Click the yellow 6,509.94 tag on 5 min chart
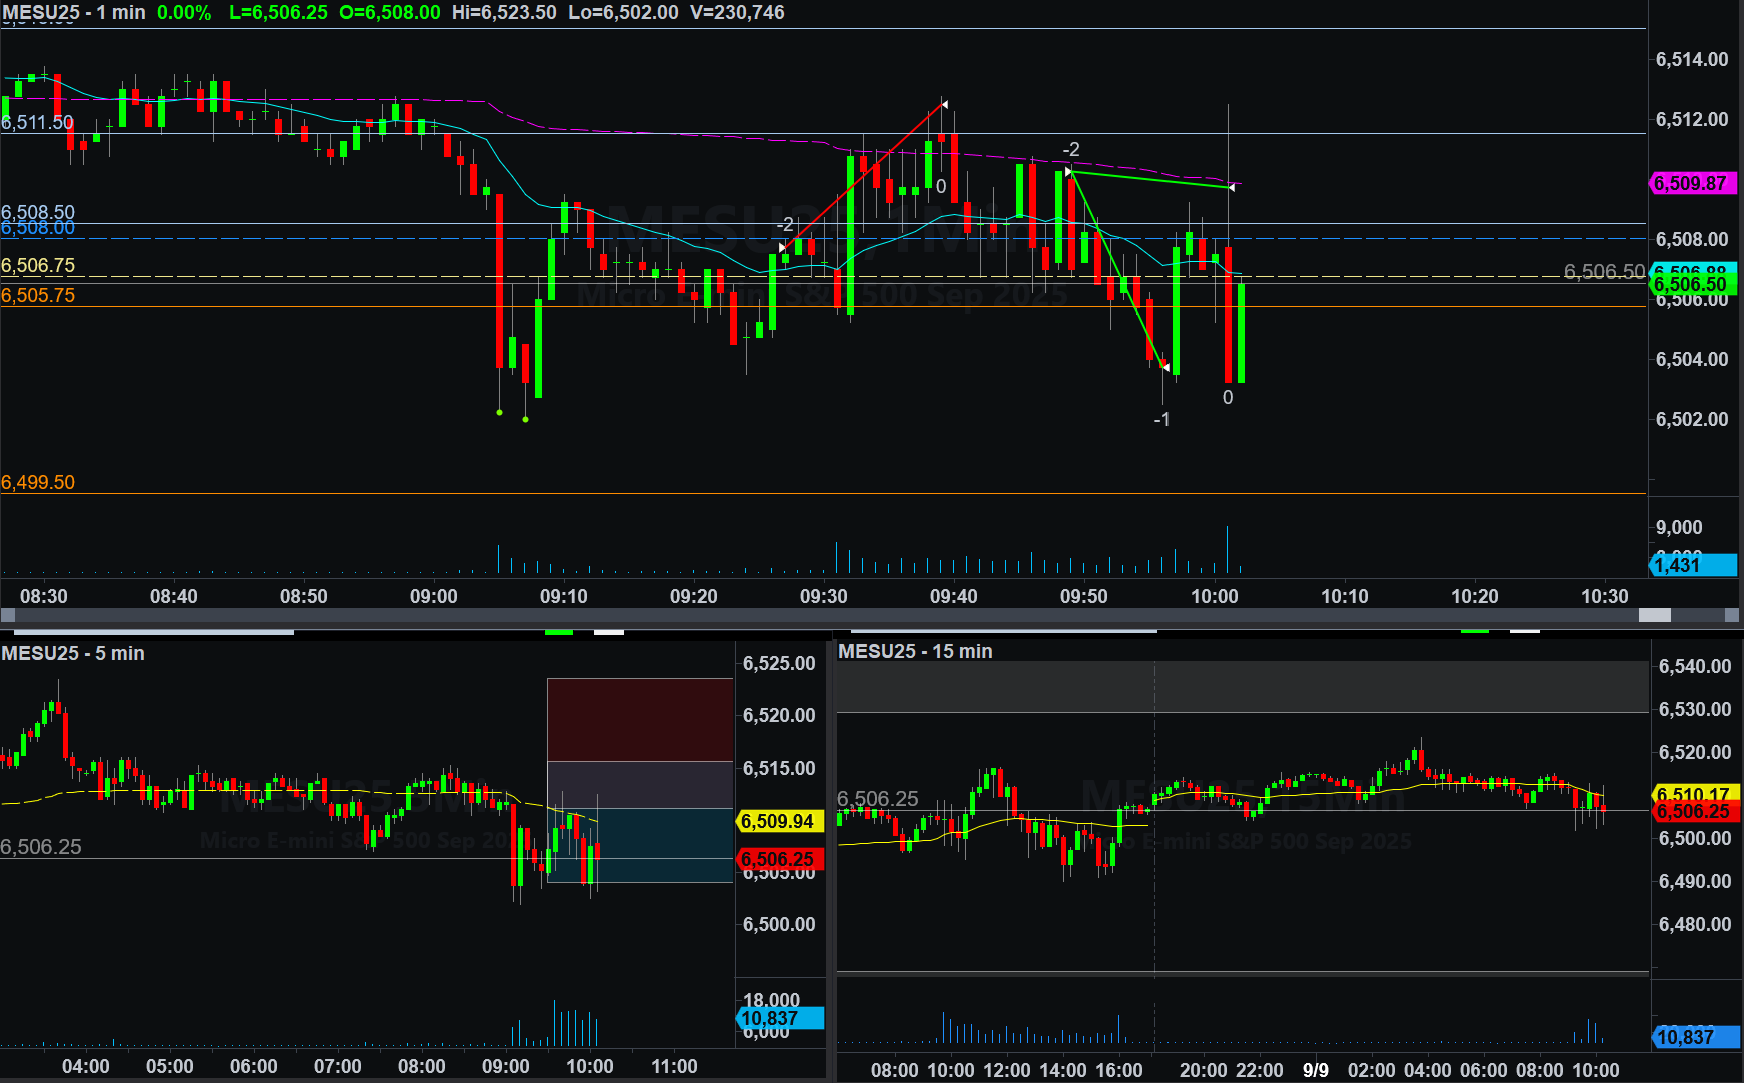 point(778,821)
